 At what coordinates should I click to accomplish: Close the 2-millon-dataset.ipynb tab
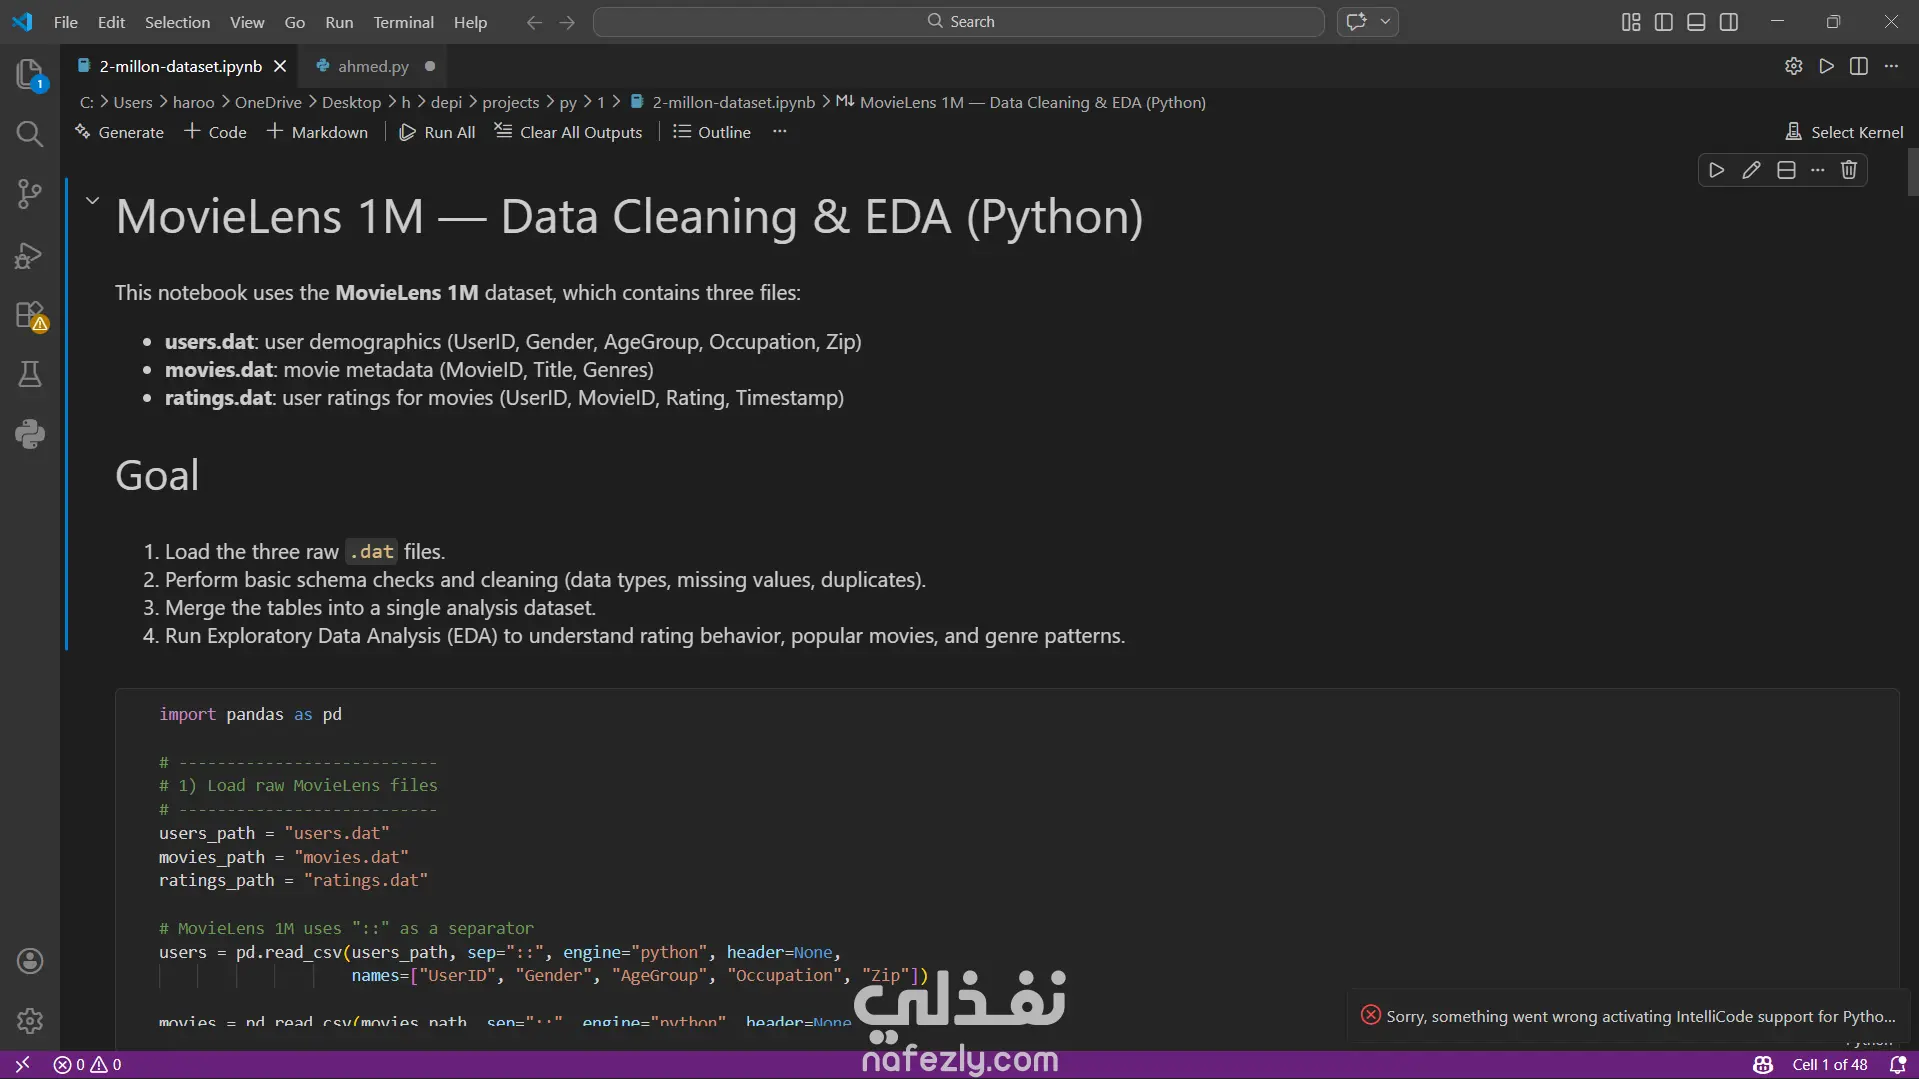(280, 66)
